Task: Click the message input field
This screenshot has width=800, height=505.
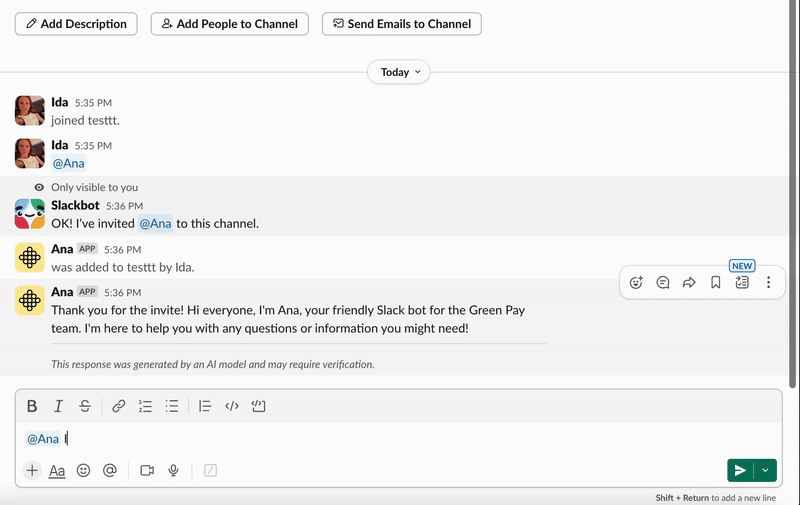Action: tap(398, 439)
